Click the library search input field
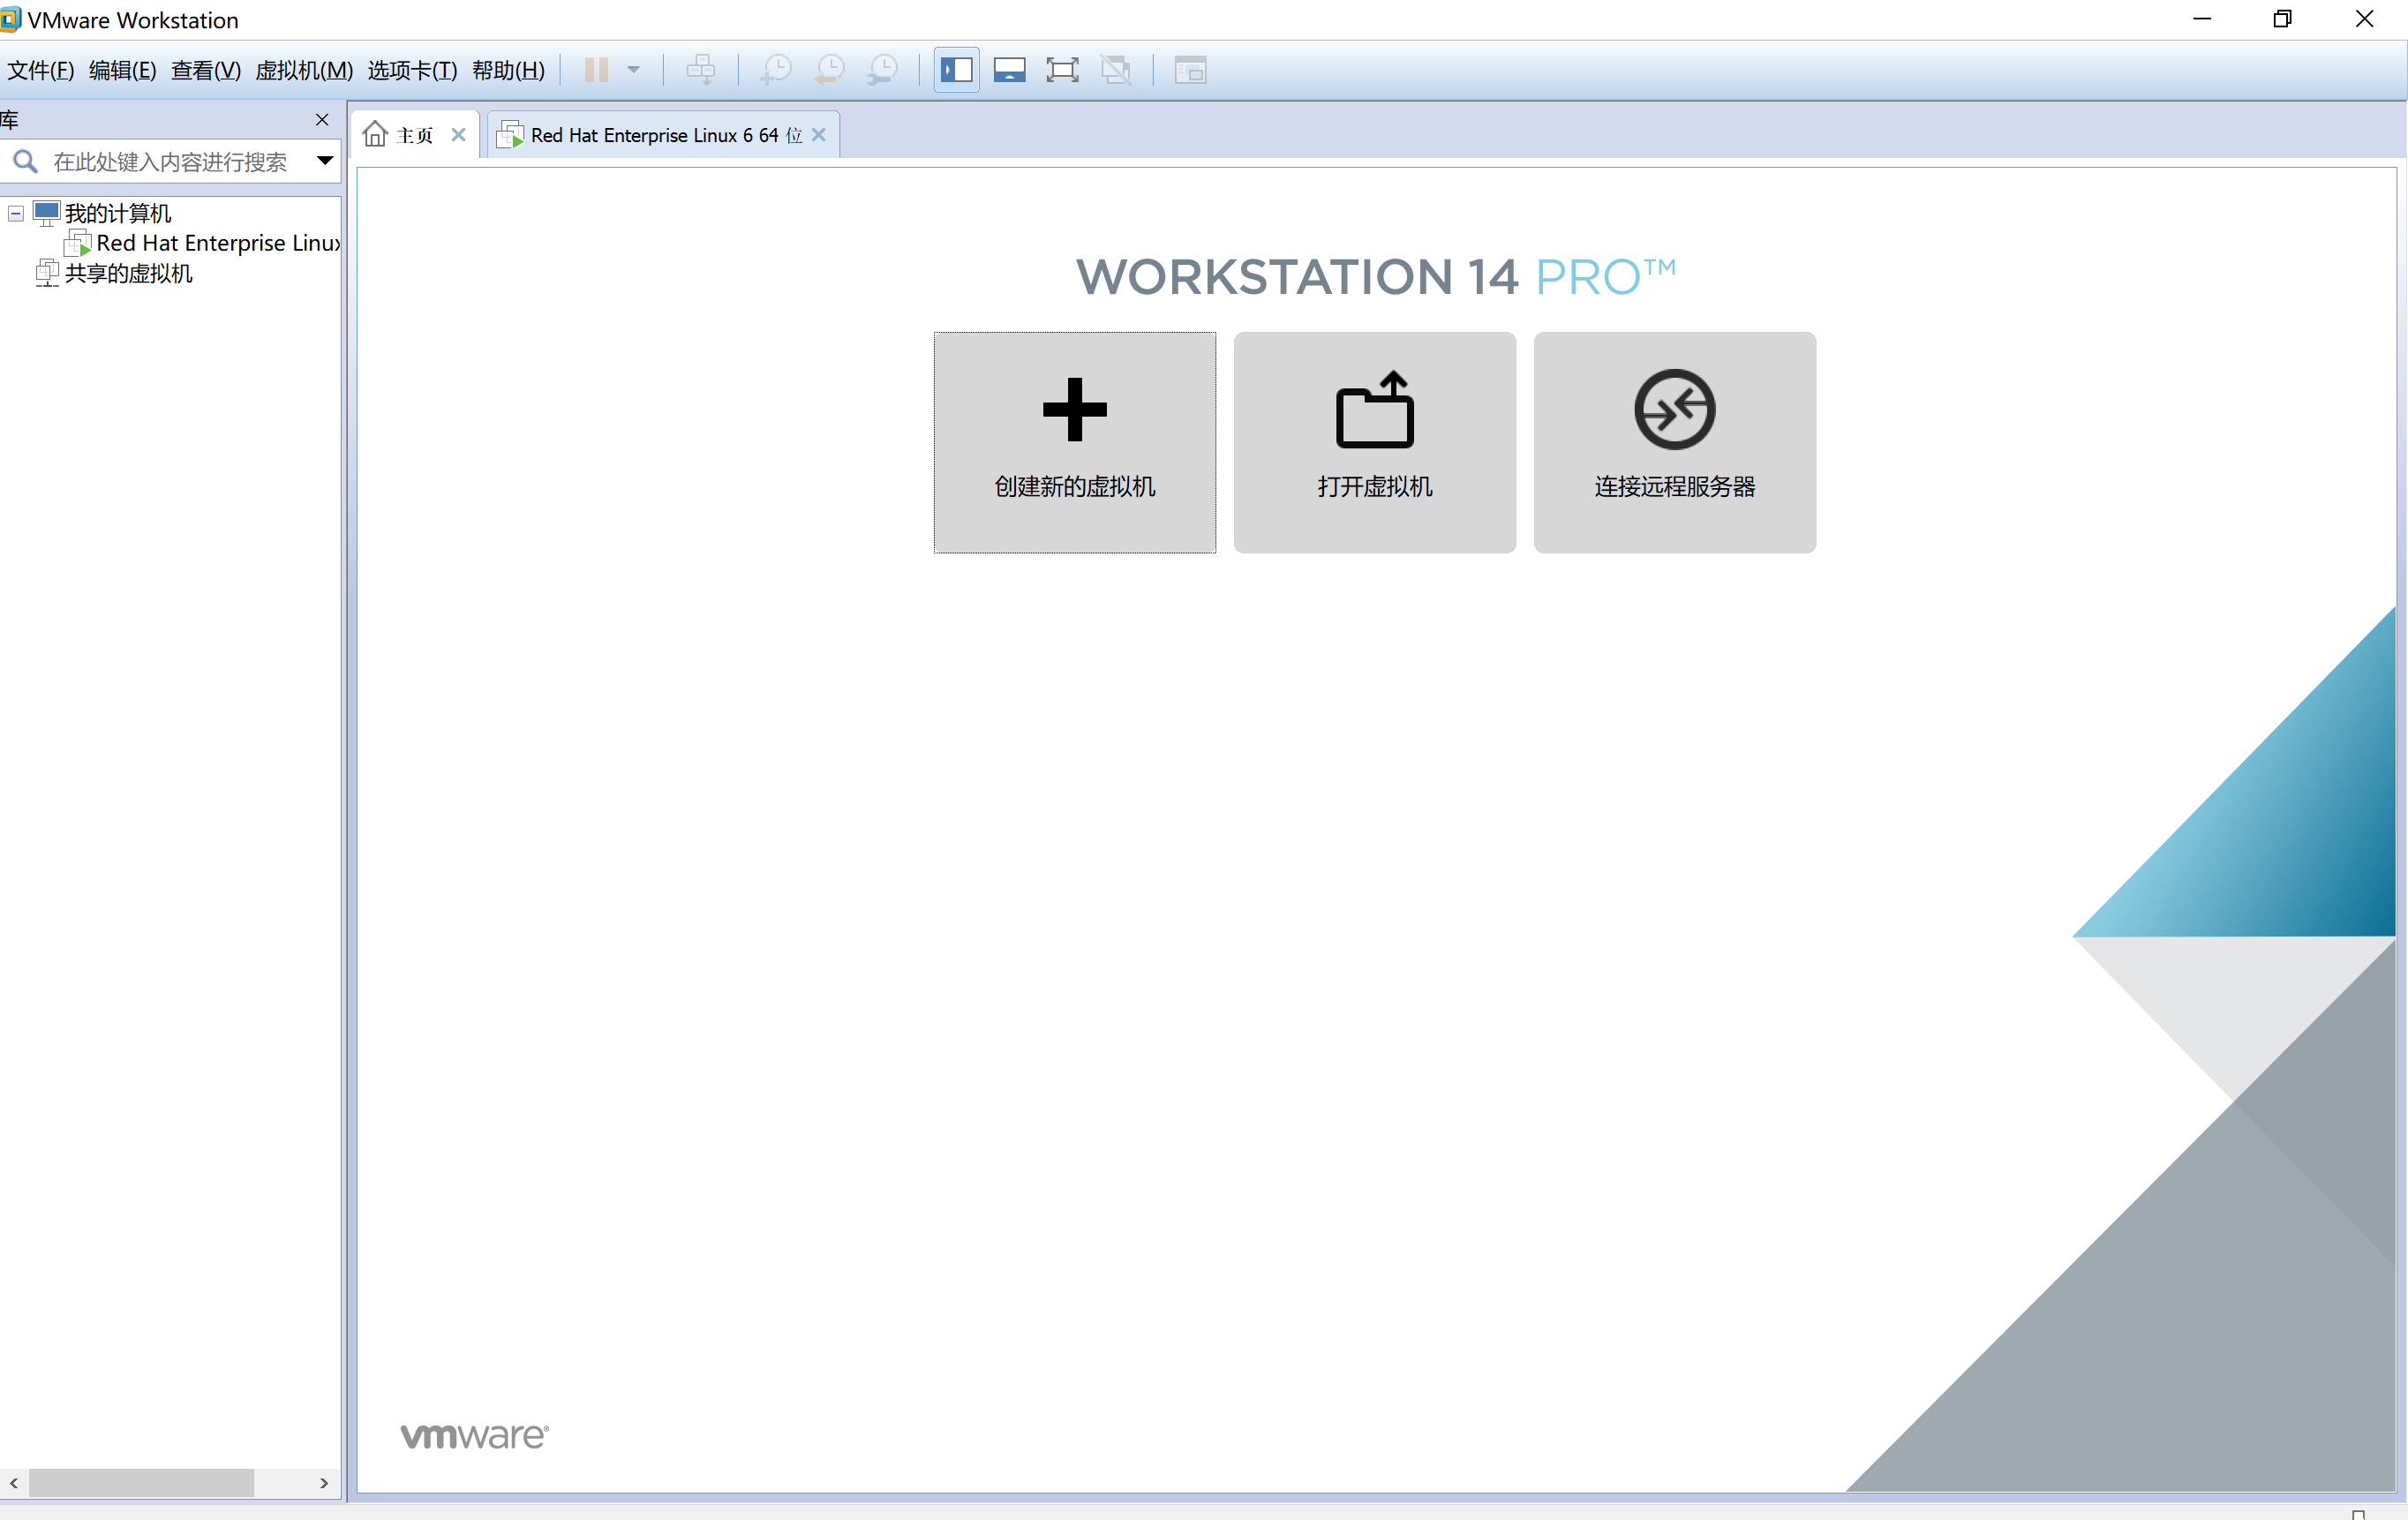 pos(170,161)
